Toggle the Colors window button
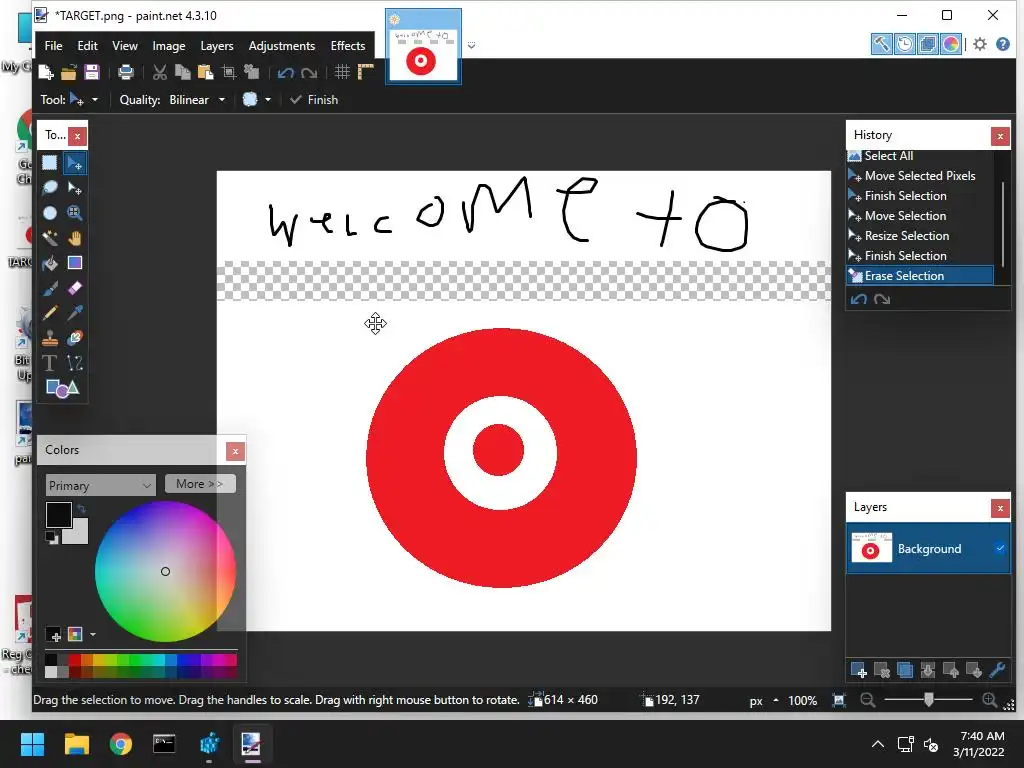 tap(951, 44)
